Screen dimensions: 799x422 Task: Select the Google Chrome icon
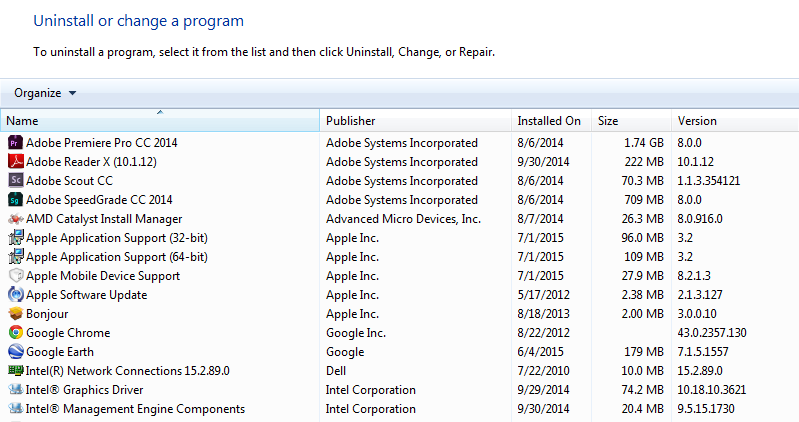coord(16,332)
